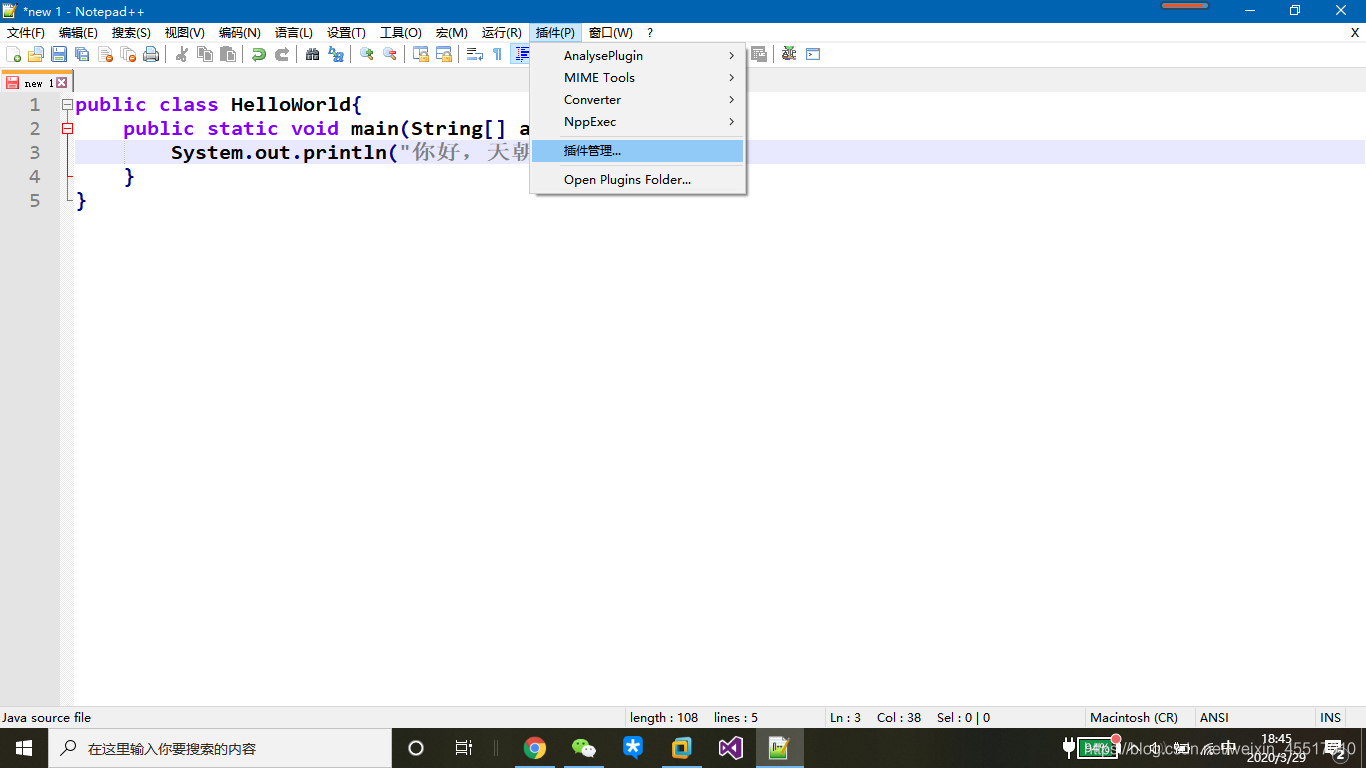Collapse the main method fold marker
The width and height of the screenshot is (1366, 768).
click(x=67, y=129)
